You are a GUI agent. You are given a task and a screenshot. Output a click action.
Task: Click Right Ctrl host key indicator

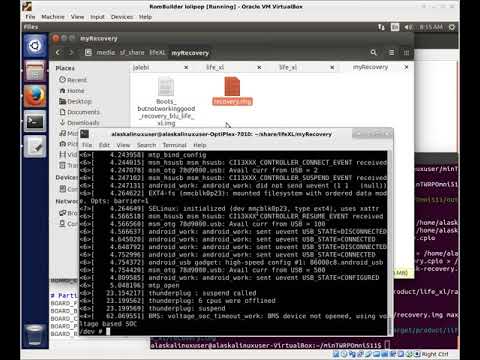click(x=435, y=354)
